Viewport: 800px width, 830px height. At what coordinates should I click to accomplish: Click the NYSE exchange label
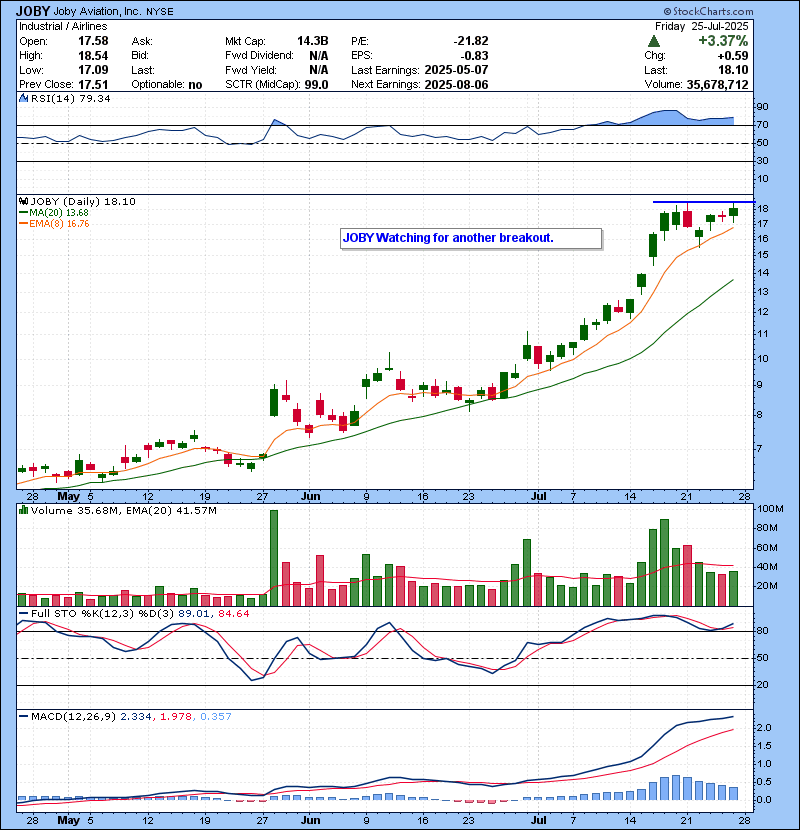[159, 12]
